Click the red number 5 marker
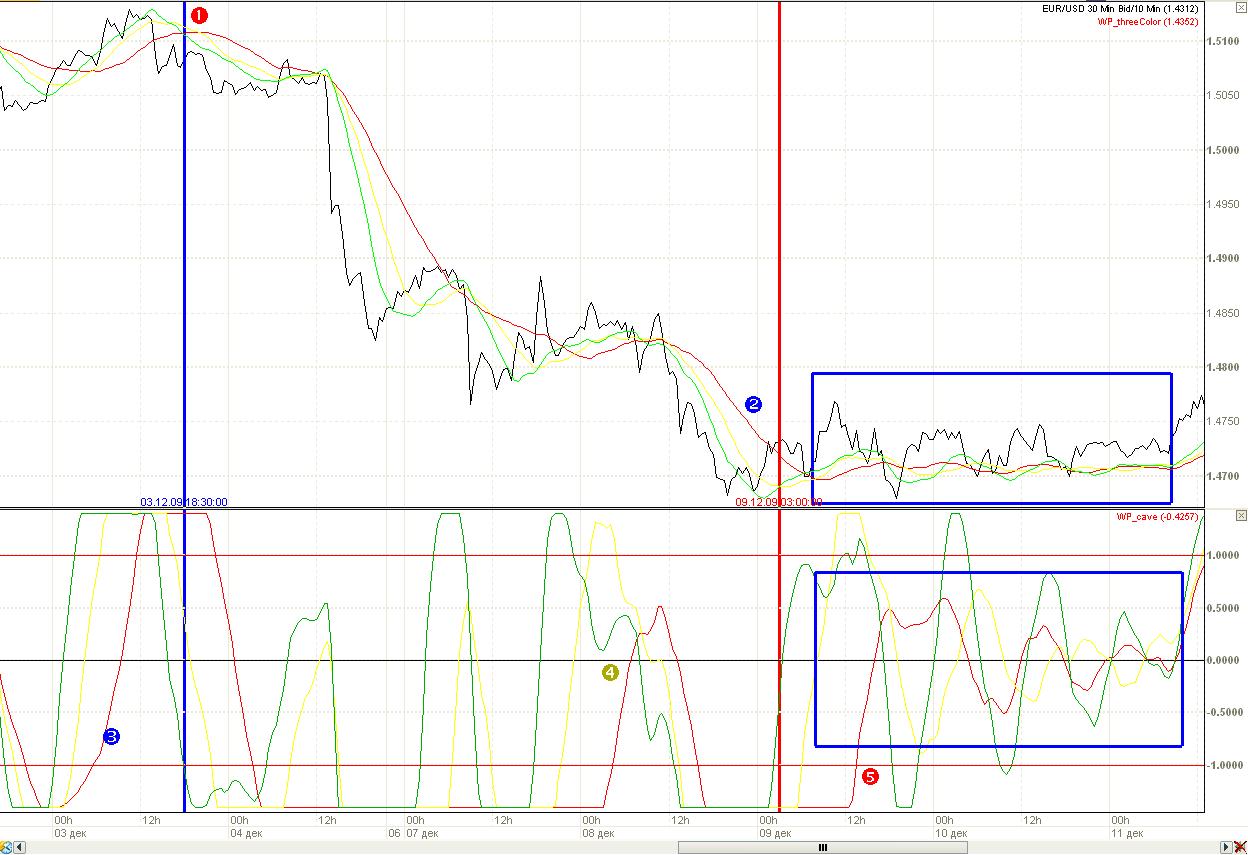The height and width of the screenshot is (855, 1248). (x=870, y=776)
